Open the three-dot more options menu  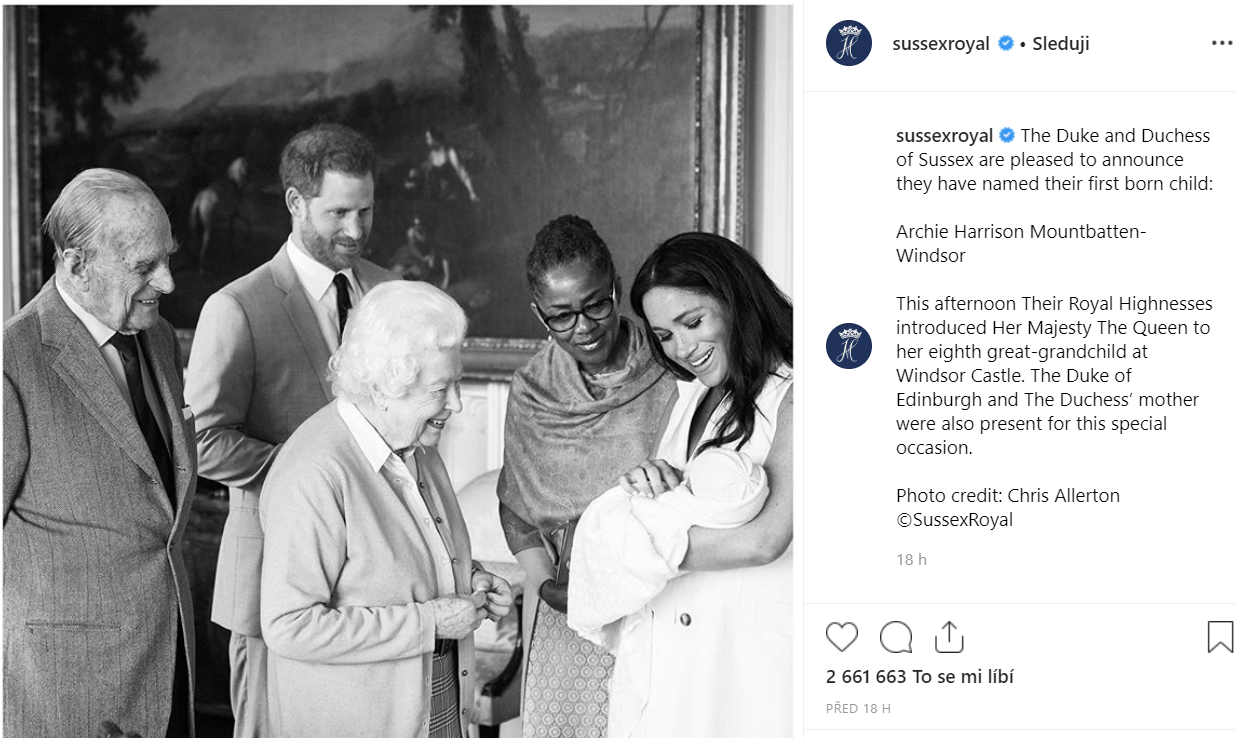click(x=1222, y=43)
